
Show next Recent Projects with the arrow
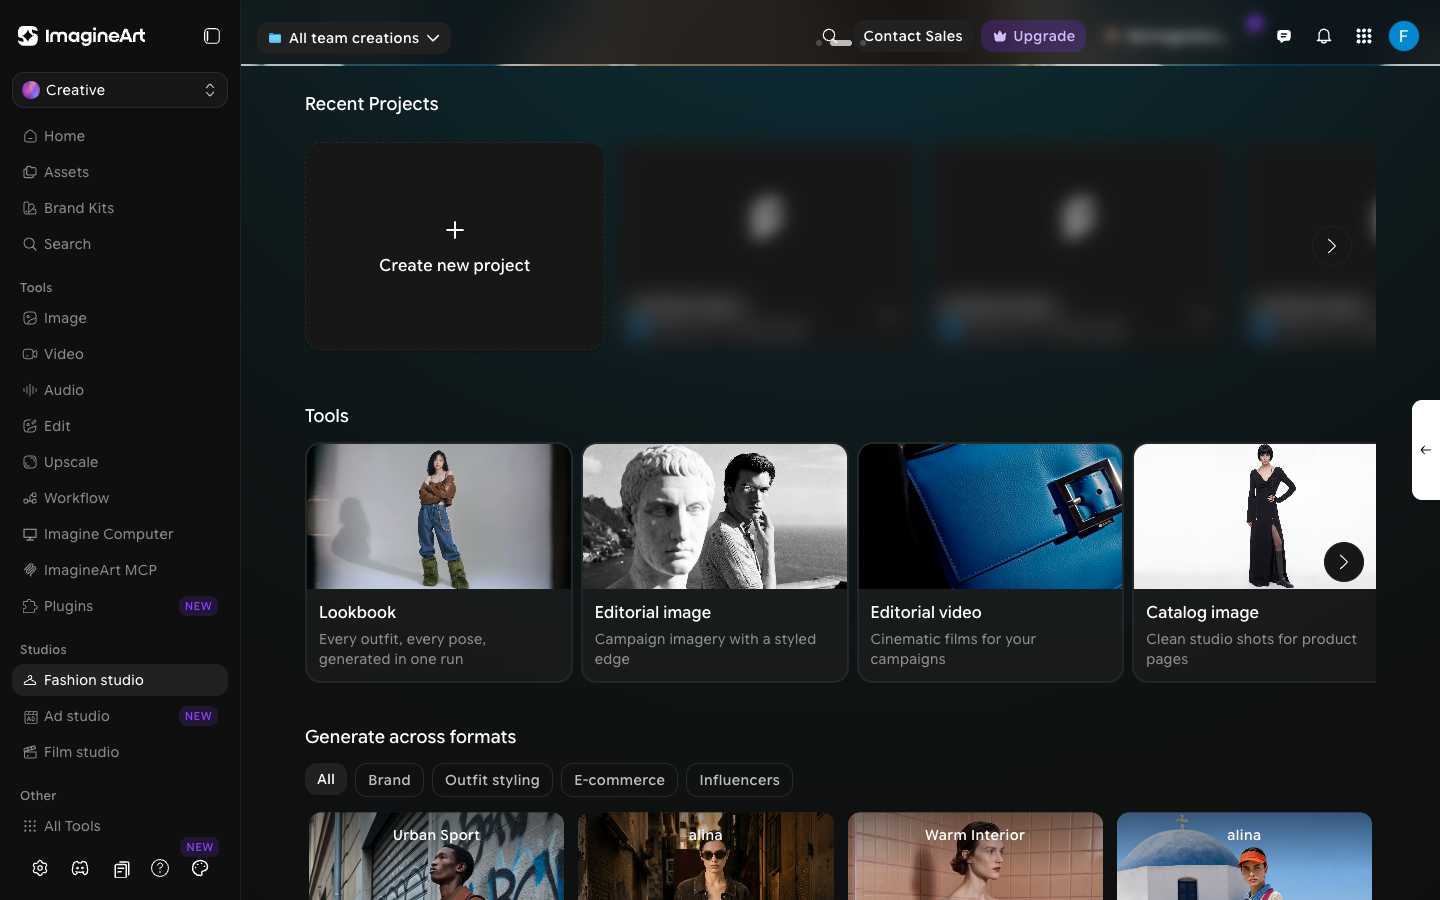click(1332, 246)
